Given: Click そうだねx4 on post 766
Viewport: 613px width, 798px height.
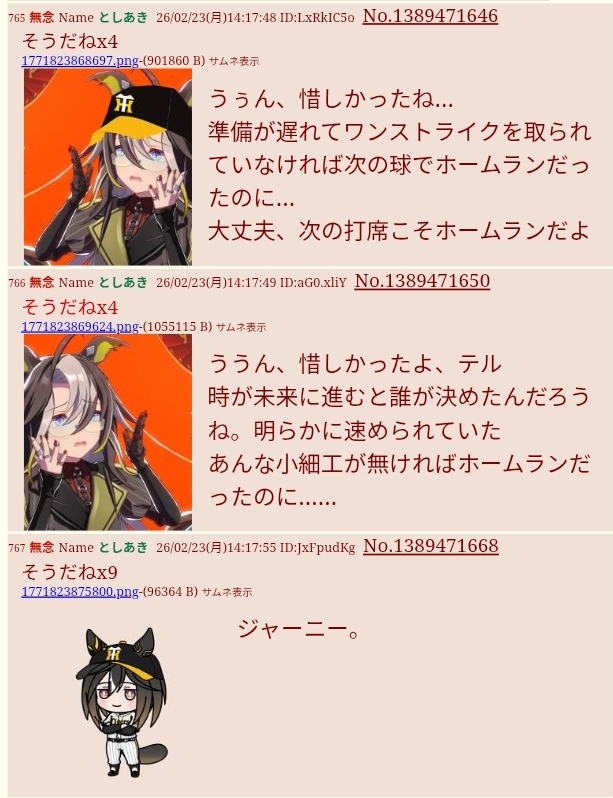Looking at the screenshot, I should 70,307.
